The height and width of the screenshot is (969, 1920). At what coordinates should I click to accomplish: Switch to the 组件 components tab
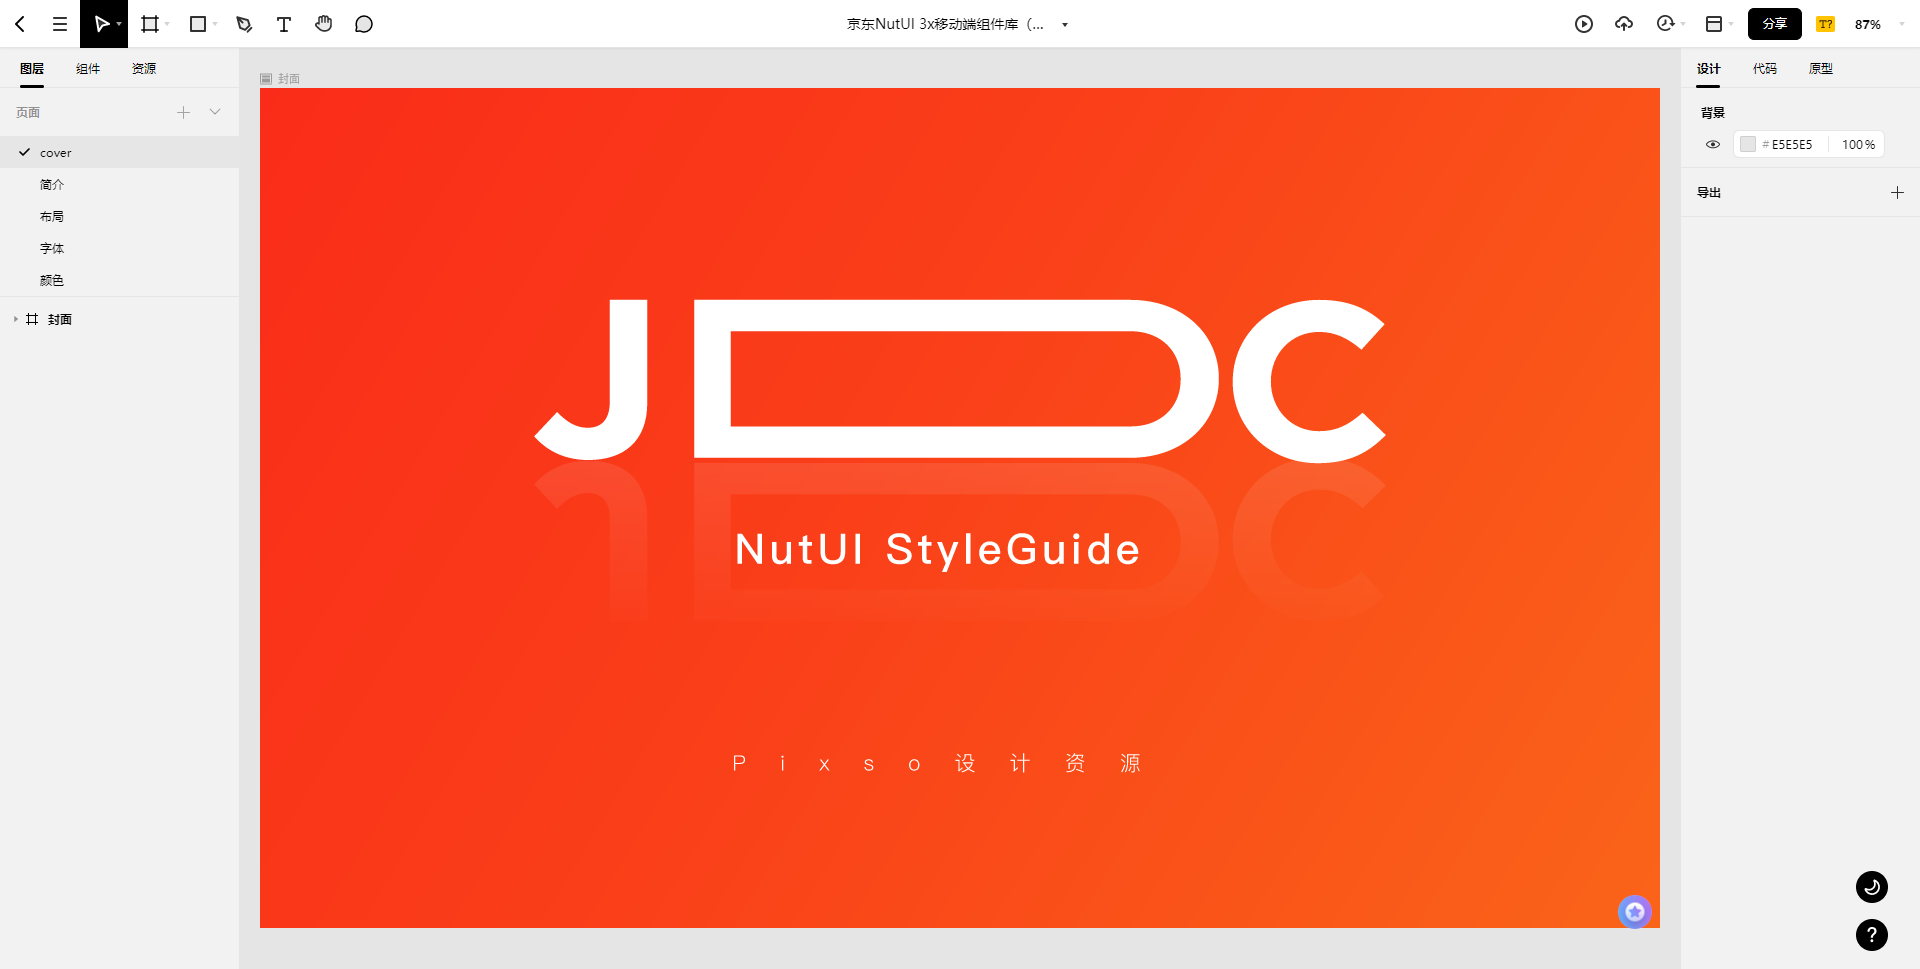(88, 69)
